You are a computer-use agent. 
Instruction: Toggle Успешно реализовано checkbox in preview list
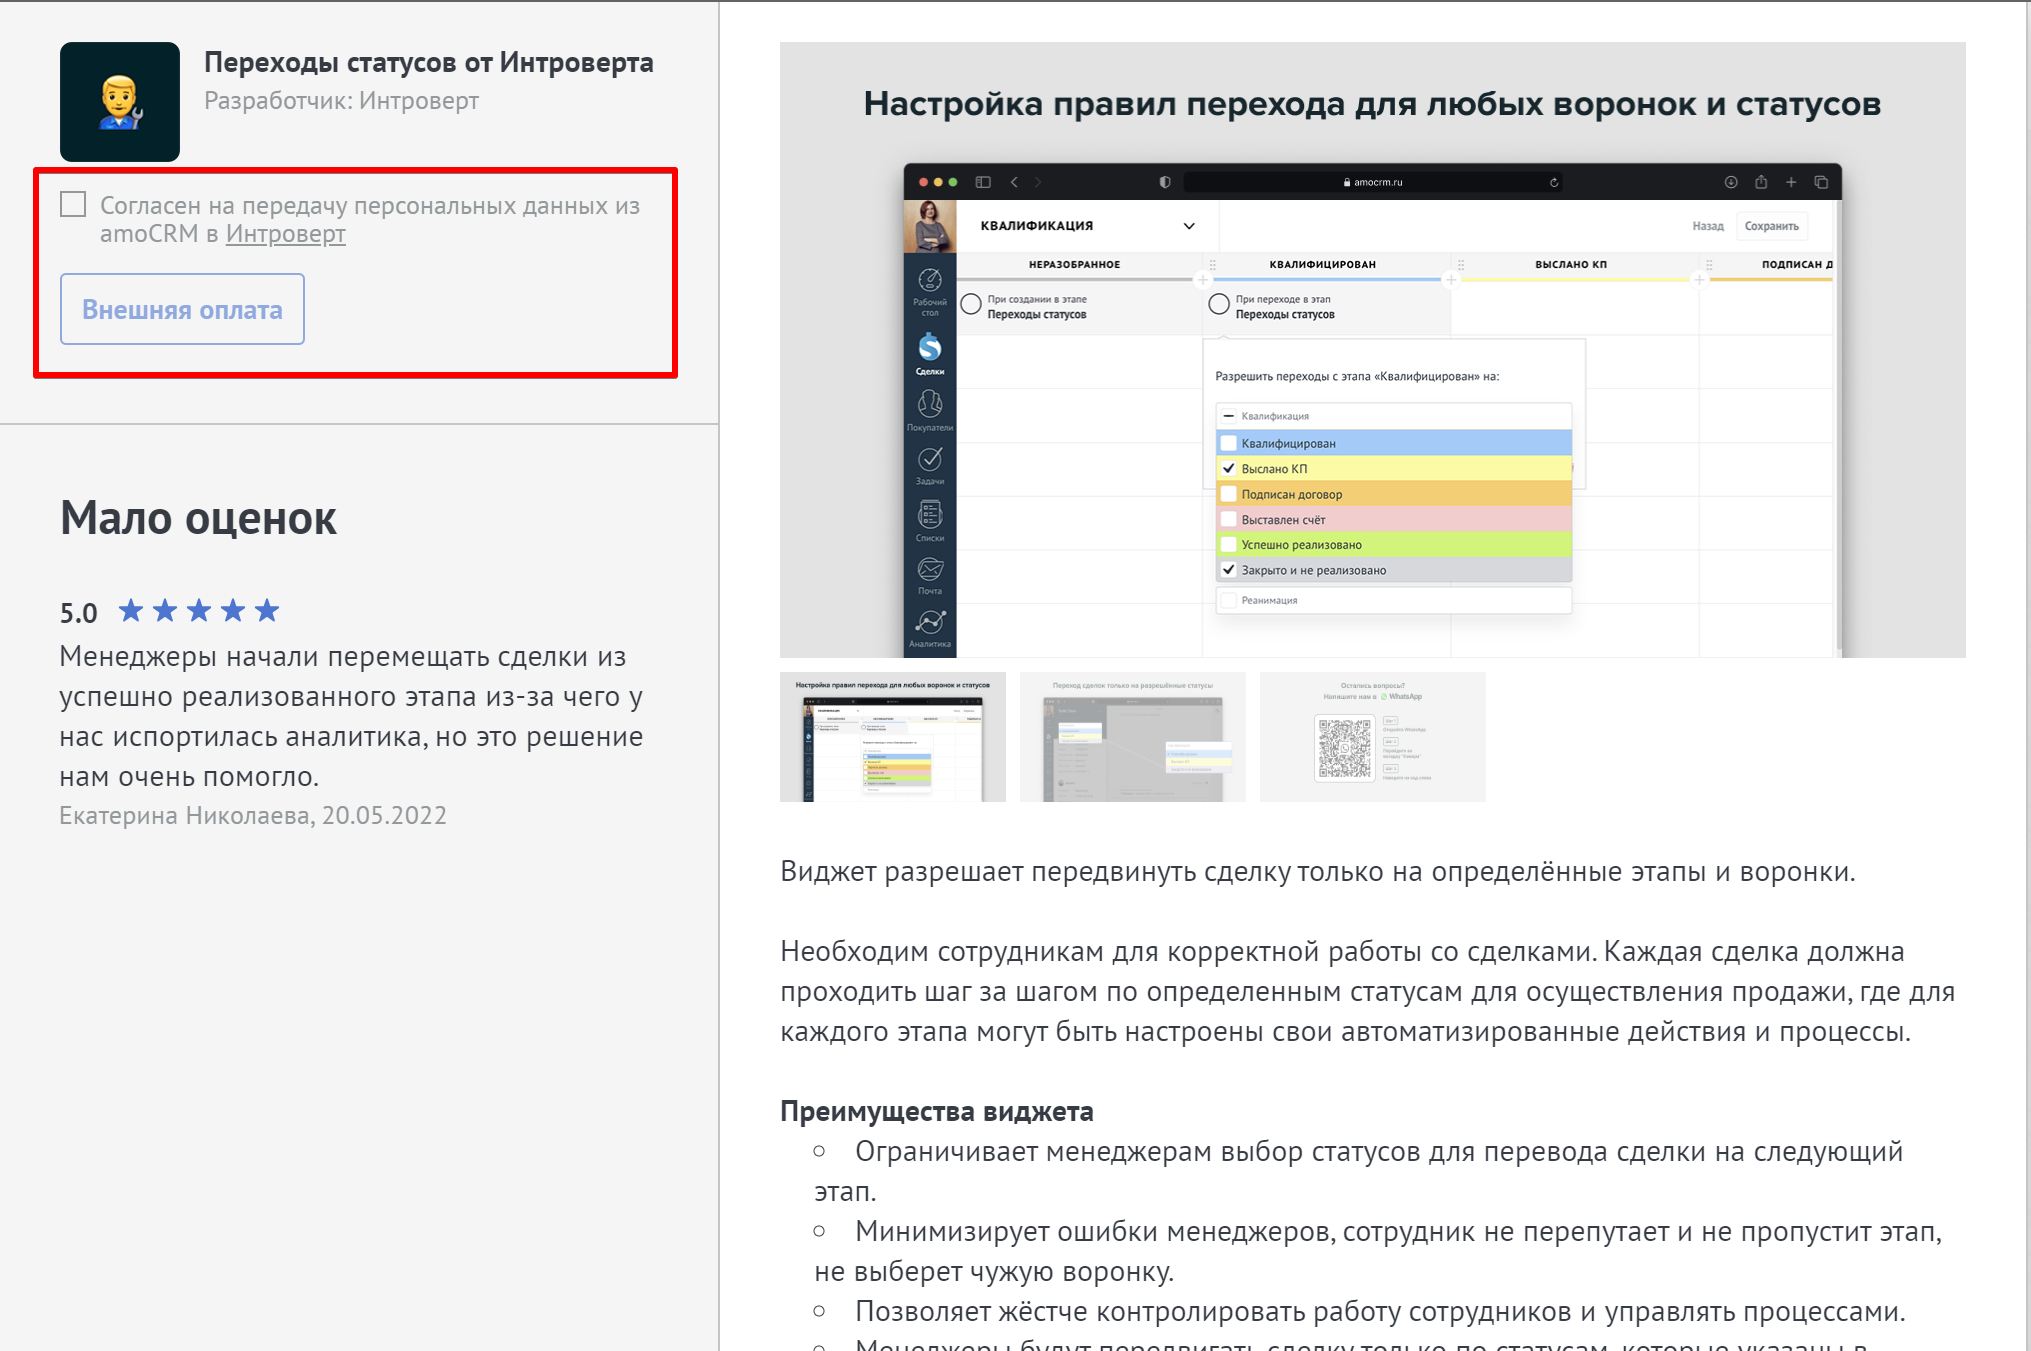pos(1229,544)
